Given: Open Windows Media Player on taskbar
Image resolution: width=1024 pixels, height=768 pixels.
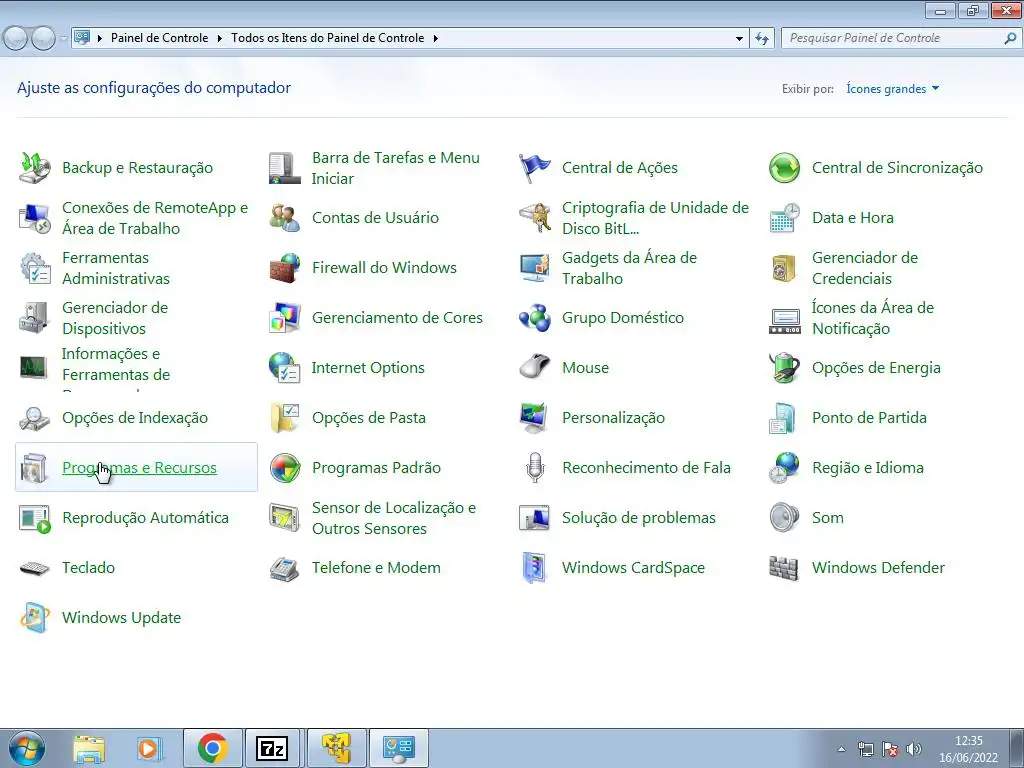Looking at the screenshot, I should (x=150, y=748).
